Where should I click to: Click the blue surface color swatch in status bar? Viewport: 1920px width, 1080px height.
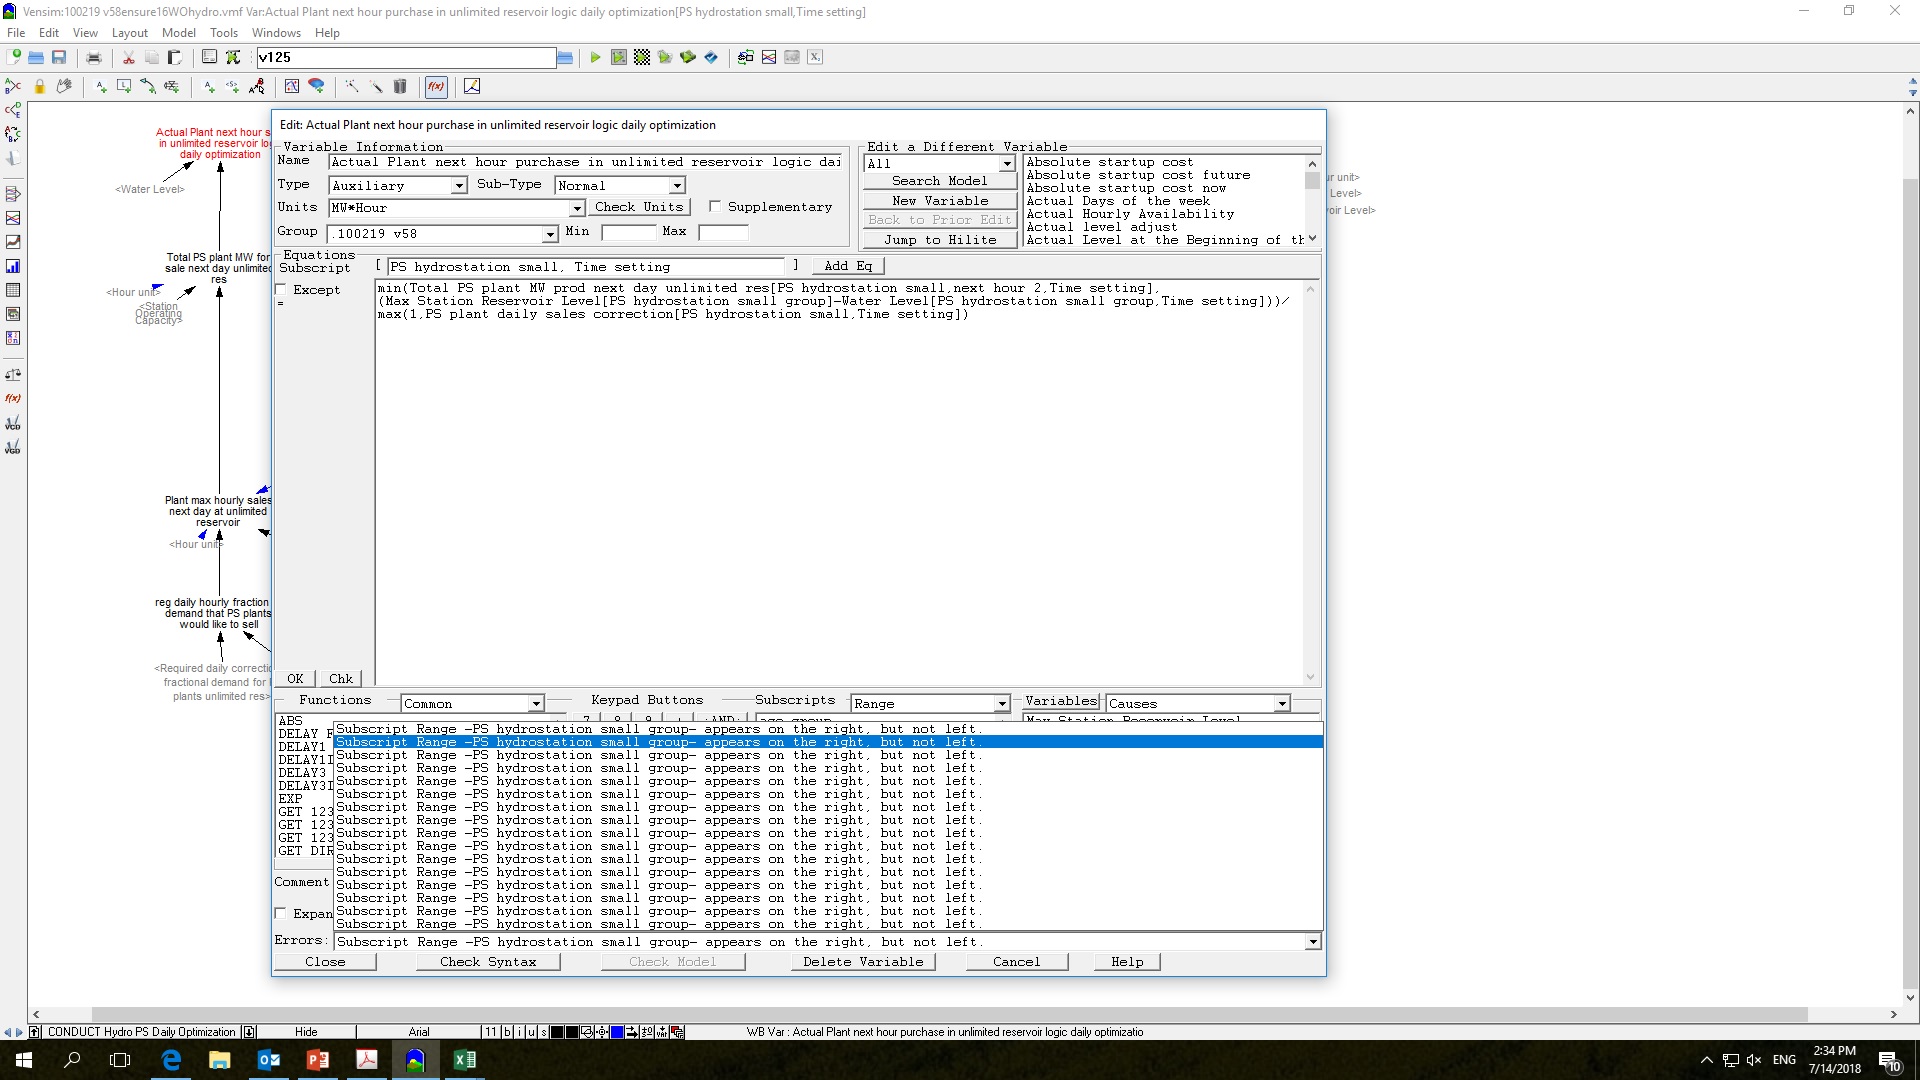617,1032
